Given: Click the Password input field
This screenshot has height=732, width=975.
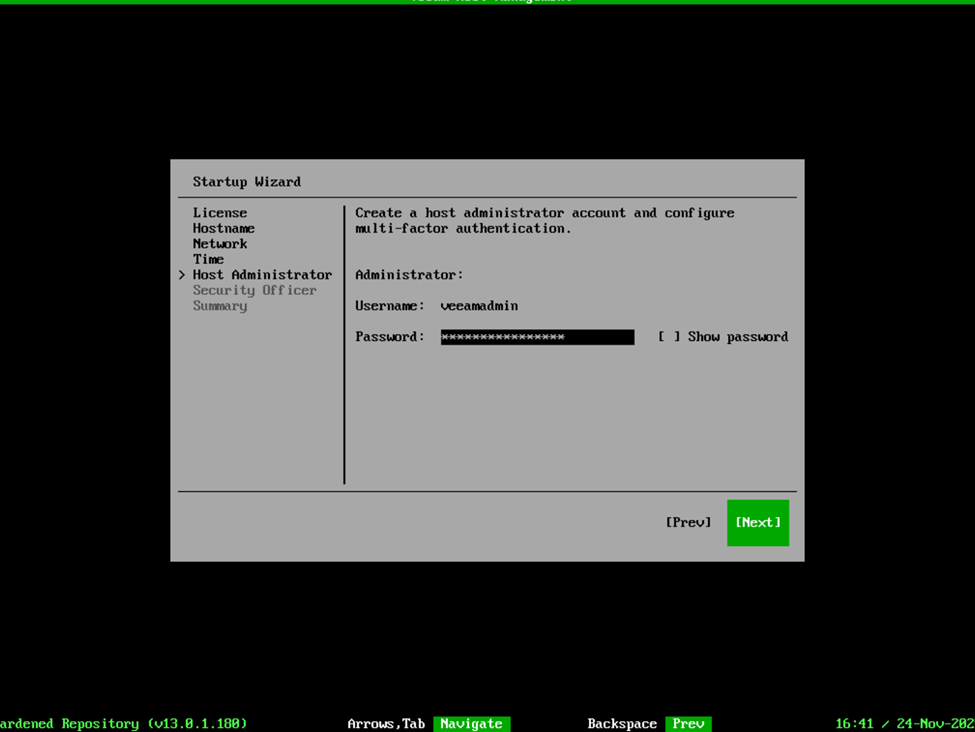Looking at the screenshot, I should click(537, 337).
